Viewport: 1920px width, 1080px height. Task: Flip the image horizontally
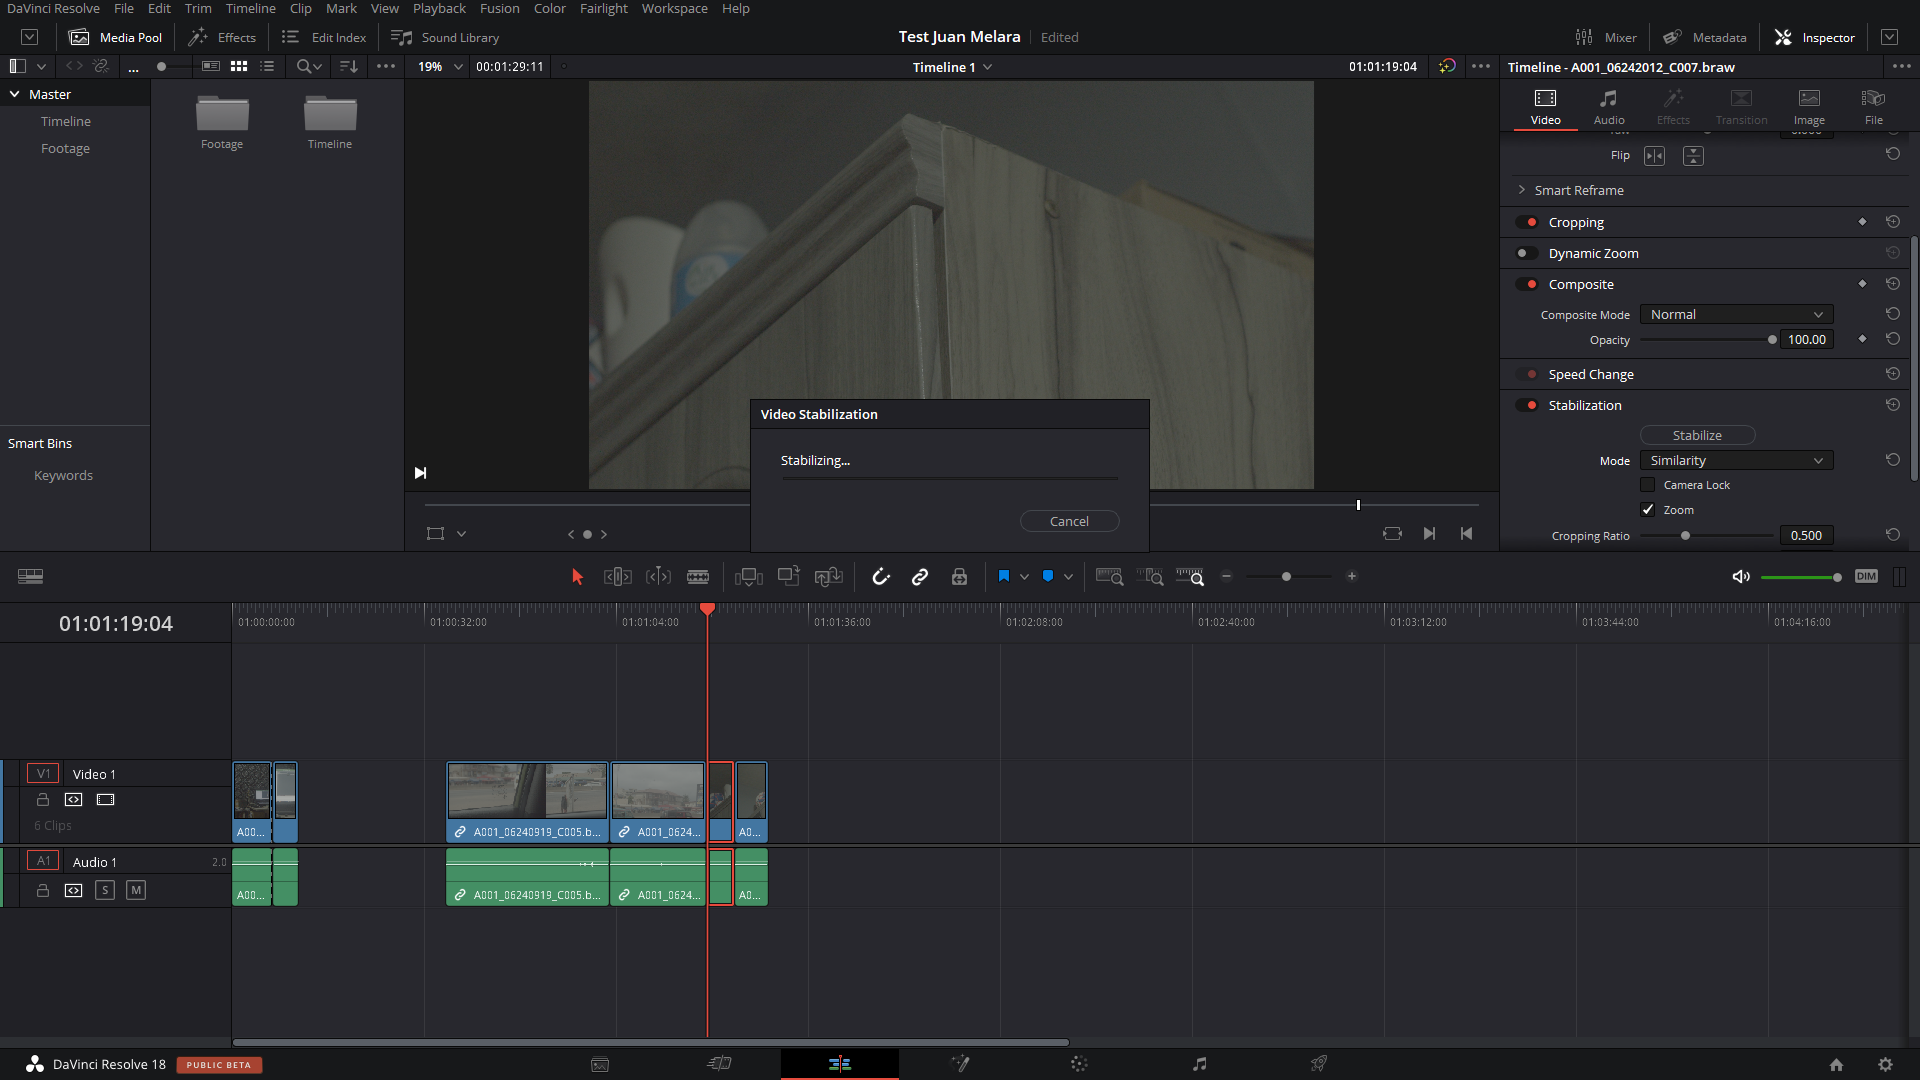pos(1655,156)
